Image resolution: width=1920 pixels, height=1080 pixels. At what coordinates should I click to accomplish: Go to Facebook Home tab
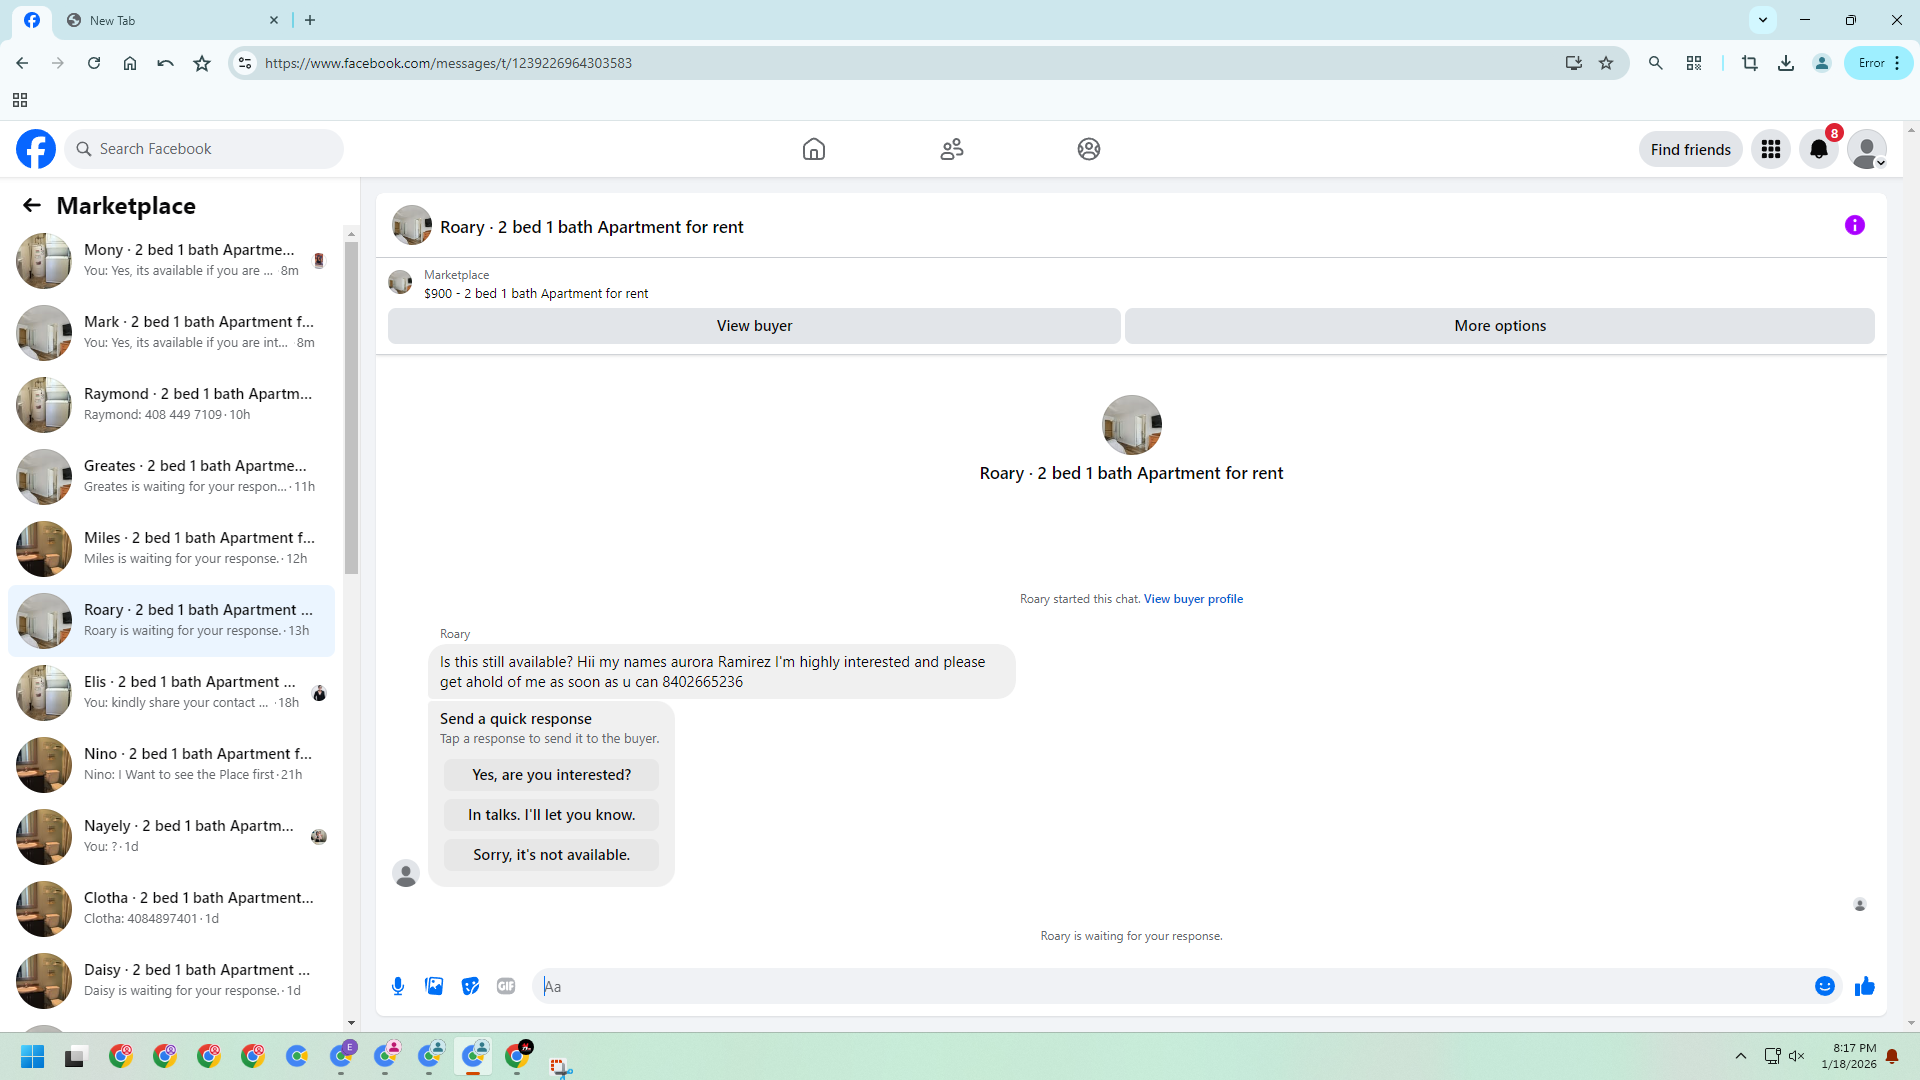tap(813, 149)
